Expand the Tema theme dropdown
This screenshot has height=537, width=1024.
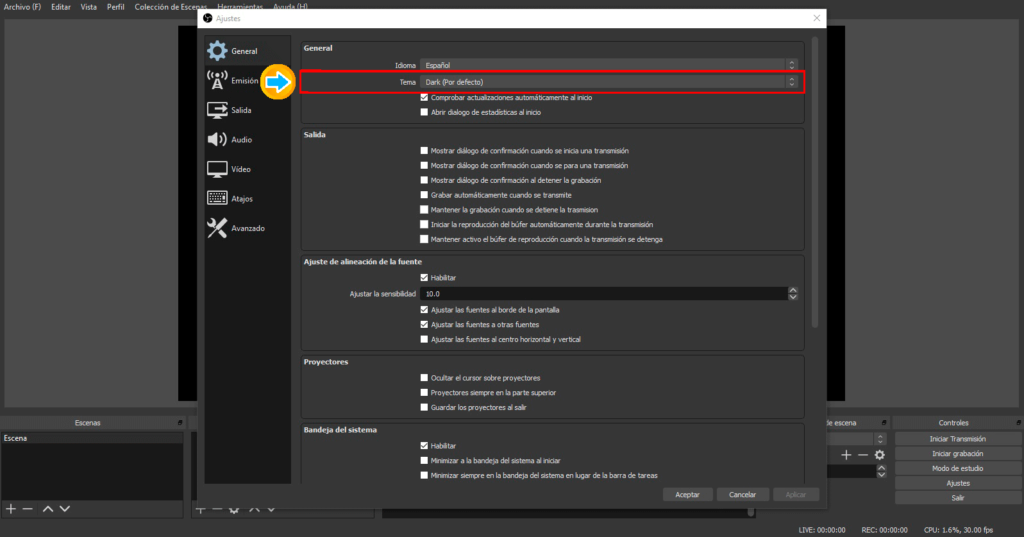click(610, 81)
